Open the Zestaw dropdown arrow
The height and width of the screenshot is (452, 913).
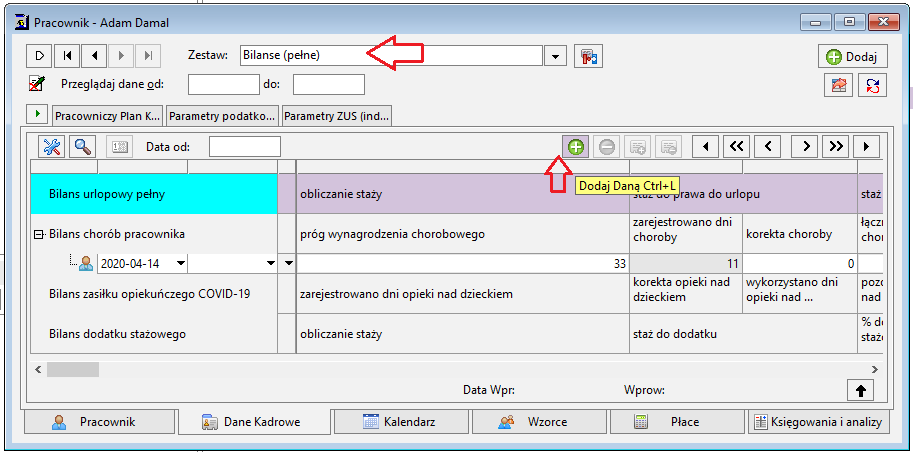[x=555, y=56]
